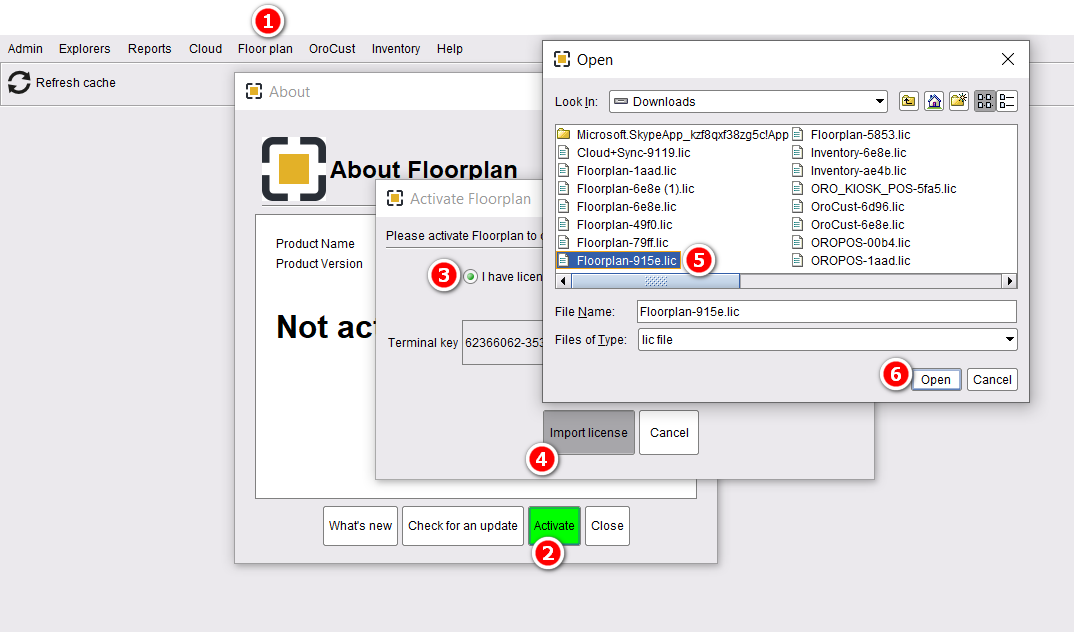Create a new folder in Open dialog

(959, 101)
